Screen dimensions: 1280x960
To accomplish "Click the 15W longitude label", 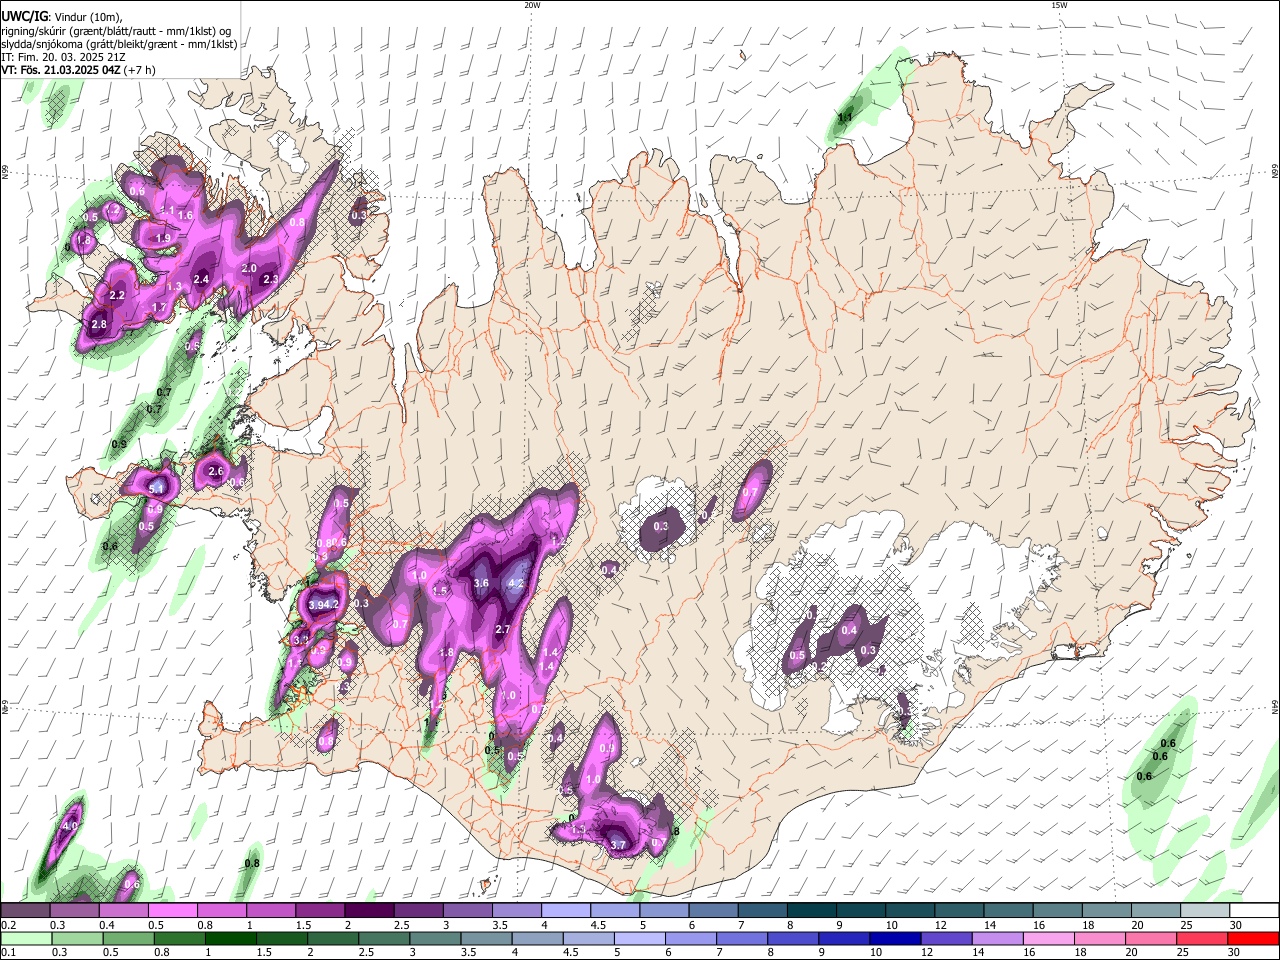I will [1059, 5].
